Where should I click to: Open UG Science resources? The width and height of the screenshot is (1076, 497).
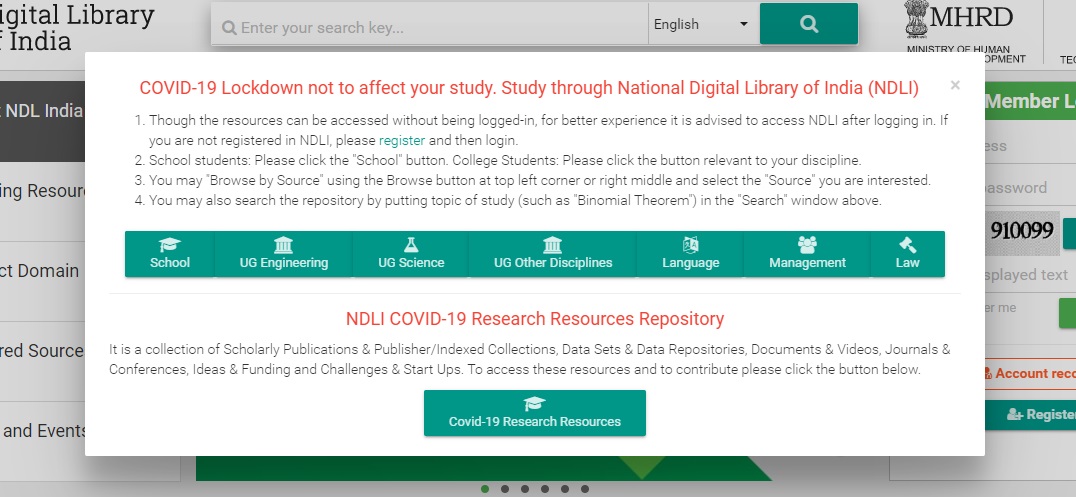(411, 254)
